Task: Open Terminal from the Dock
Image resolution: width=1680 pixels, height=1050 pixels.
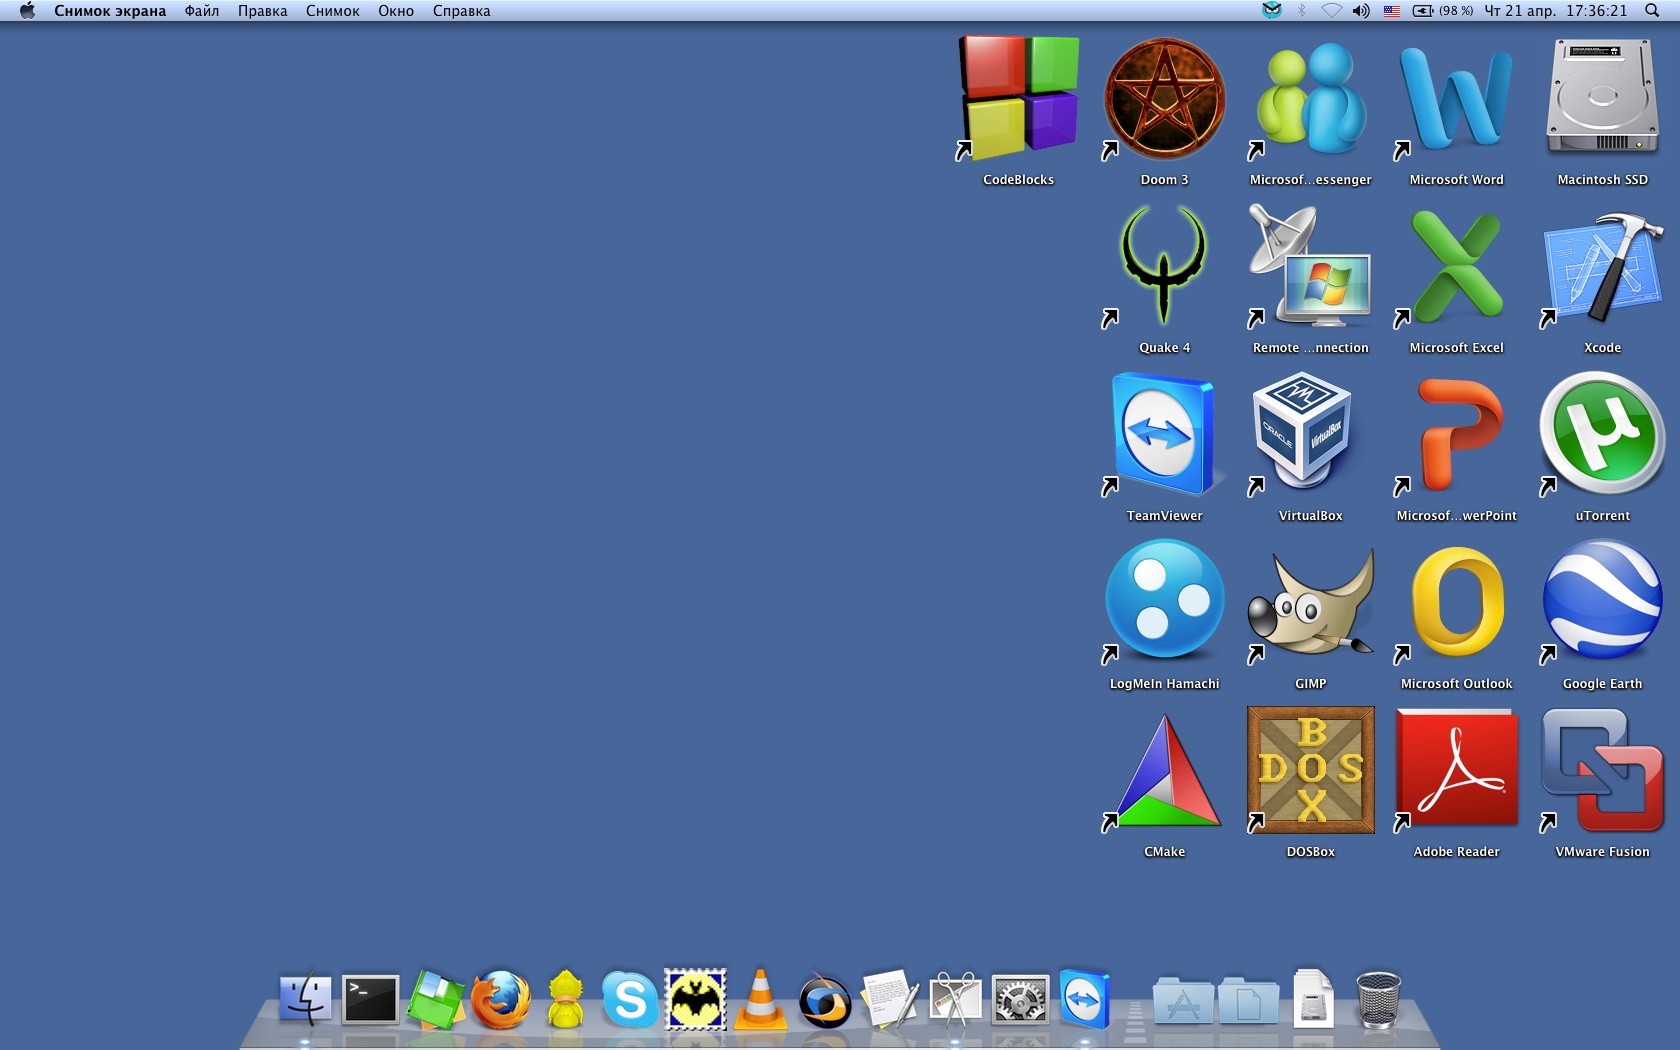Action: [370, 1000]
